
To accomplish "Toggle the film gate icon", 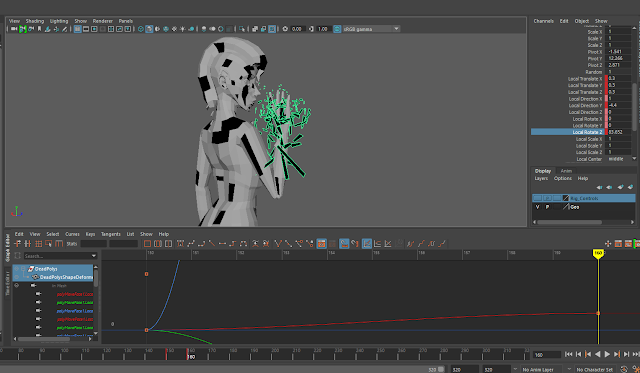I will pos(86,29).
